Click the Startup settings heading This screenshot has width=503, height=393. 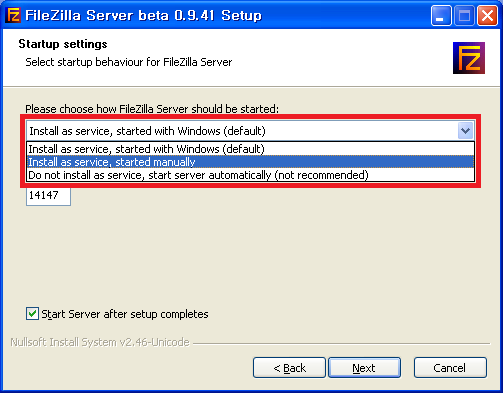[63, 44]
